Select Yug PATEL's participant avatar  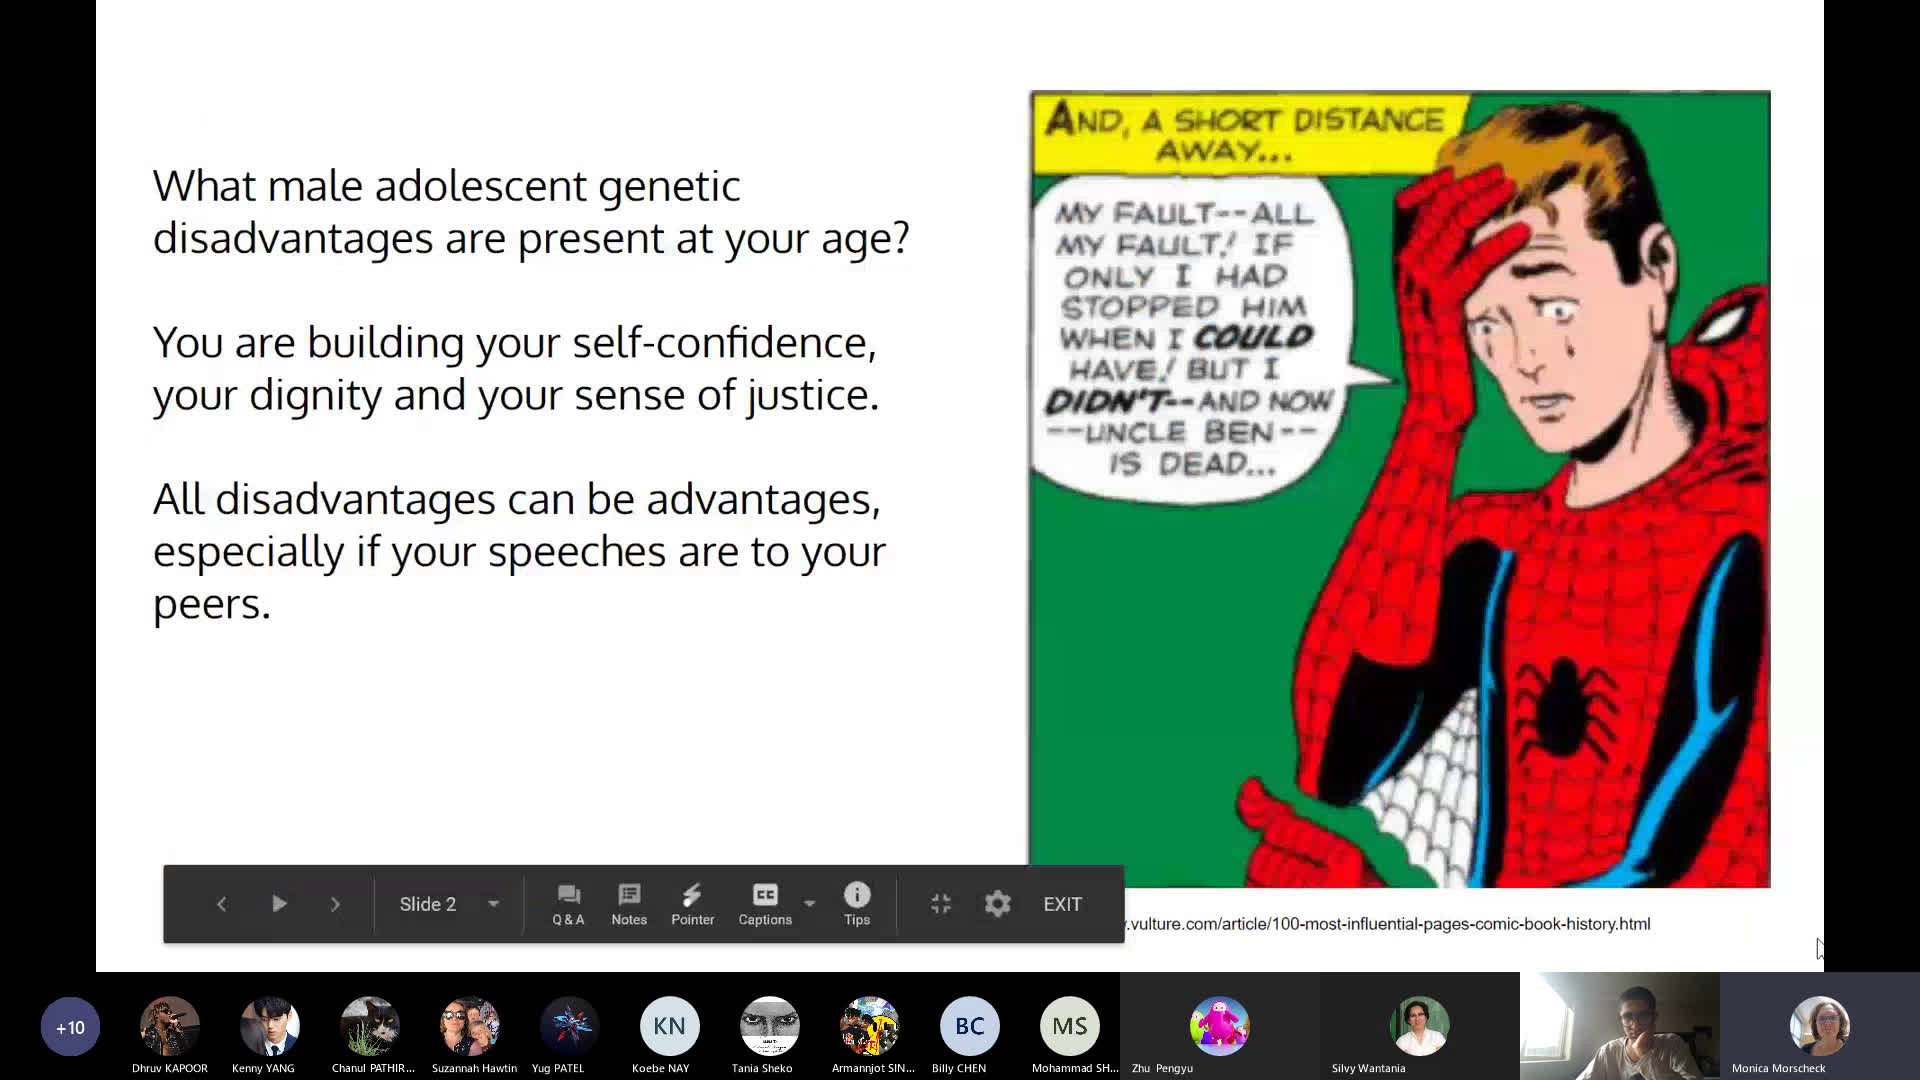(x=570, y=1027)
